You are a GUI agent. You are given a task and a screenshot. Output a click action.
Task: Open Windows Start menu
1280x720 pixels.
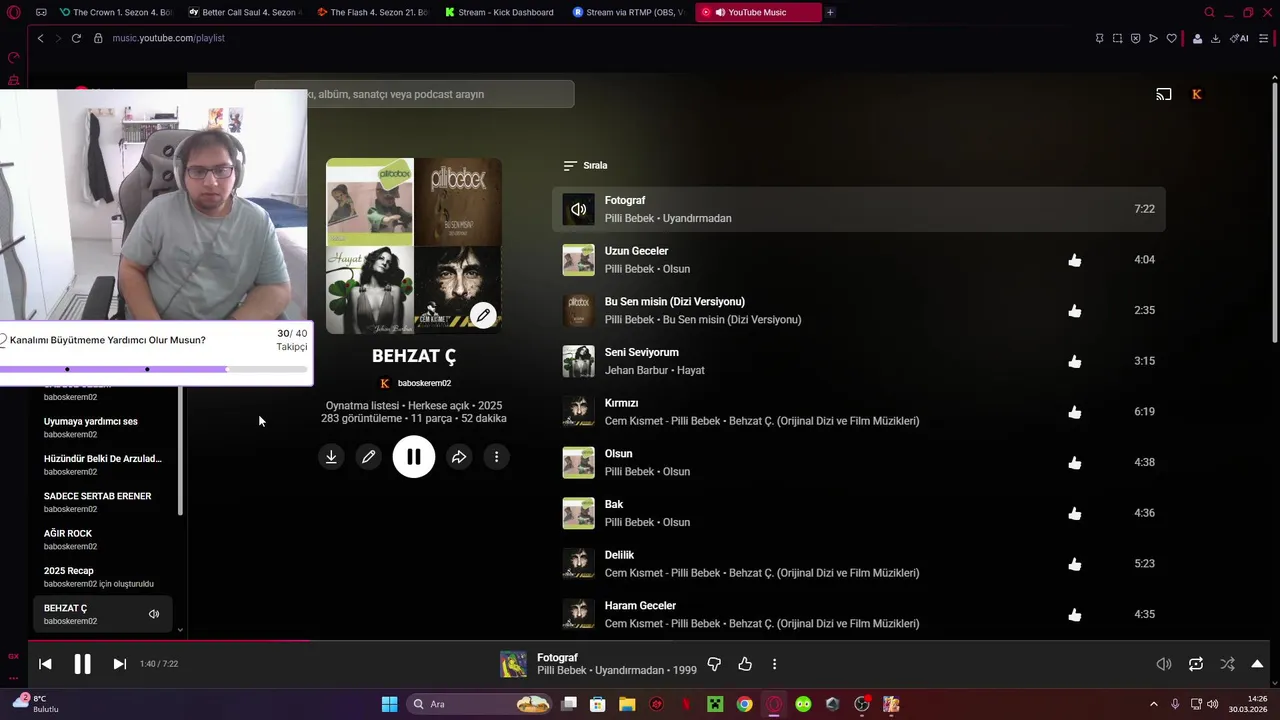point(389,704)
